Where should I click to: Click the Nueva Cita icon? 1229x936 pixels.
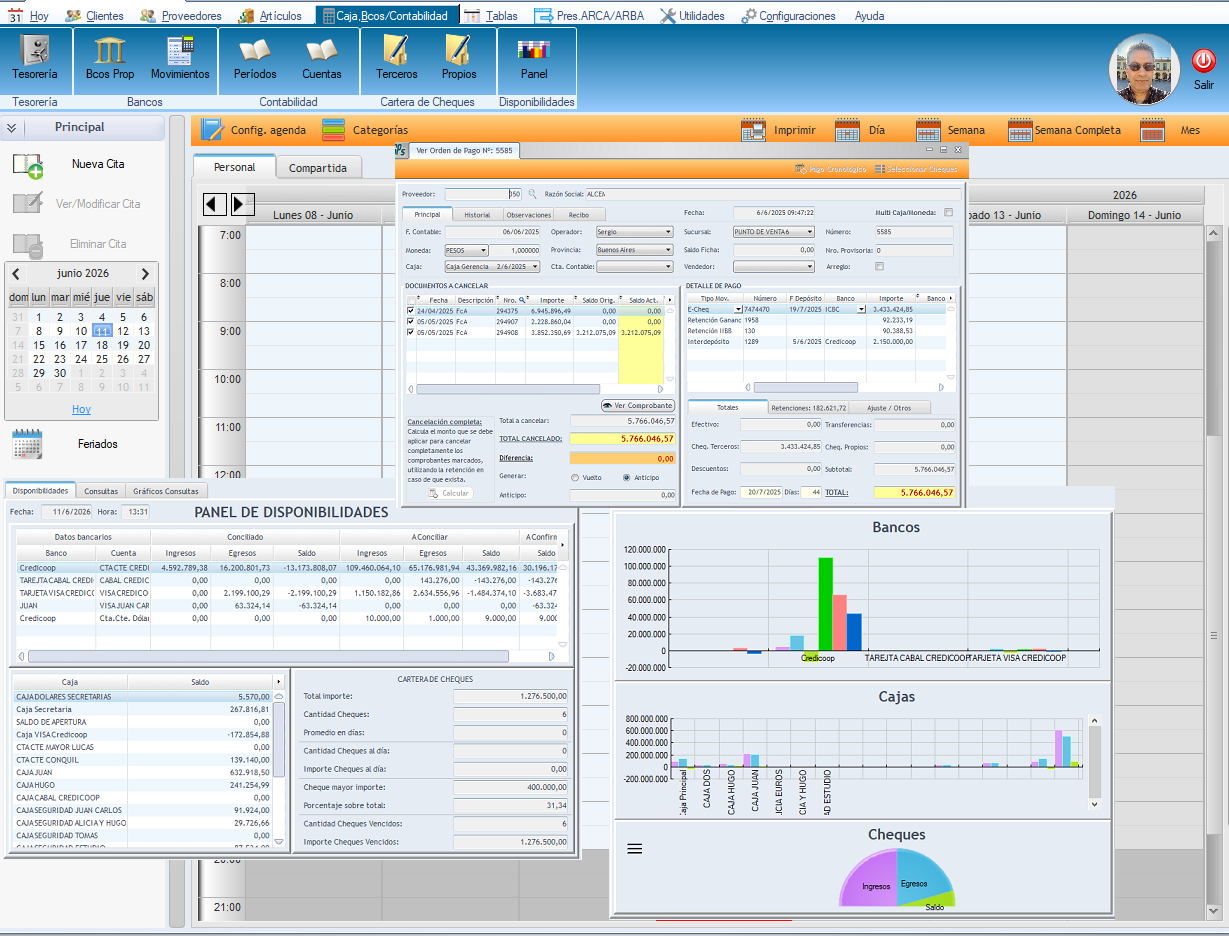(27, 165)
